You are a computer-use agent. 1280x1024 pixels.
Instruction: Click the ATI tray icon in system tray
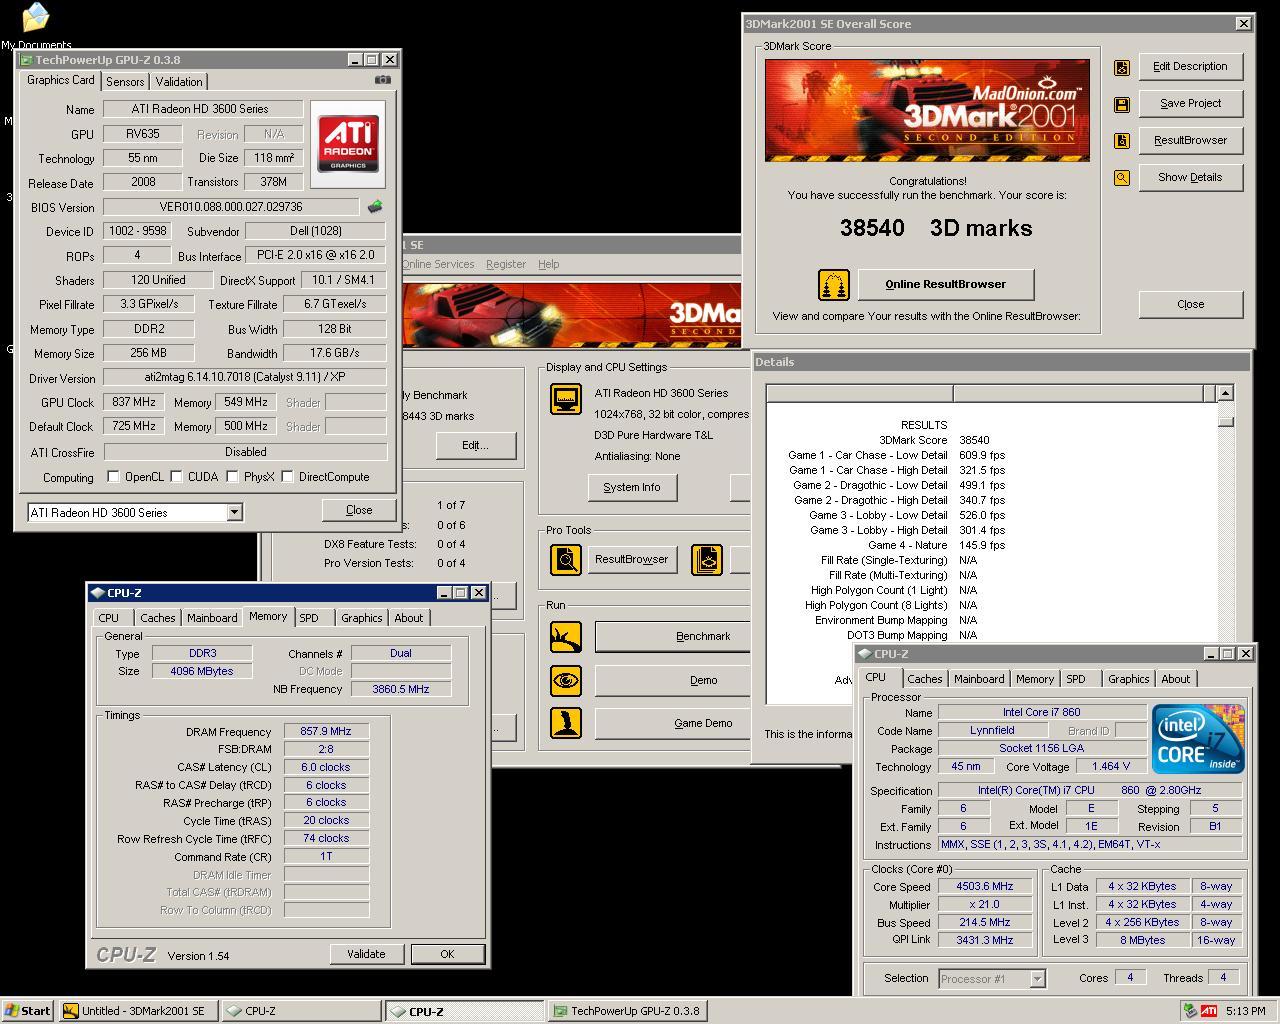click(1209, 1011)
